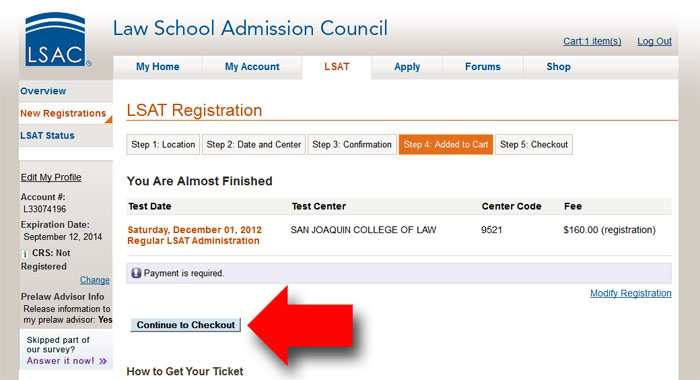
Task: Select Overview in the sidebar
Action: point(43,91)
